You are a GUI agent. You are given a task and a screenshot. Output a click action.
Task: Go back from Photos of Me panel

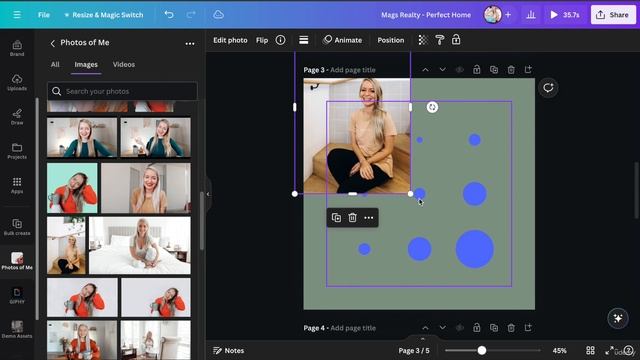pos(52,43)
